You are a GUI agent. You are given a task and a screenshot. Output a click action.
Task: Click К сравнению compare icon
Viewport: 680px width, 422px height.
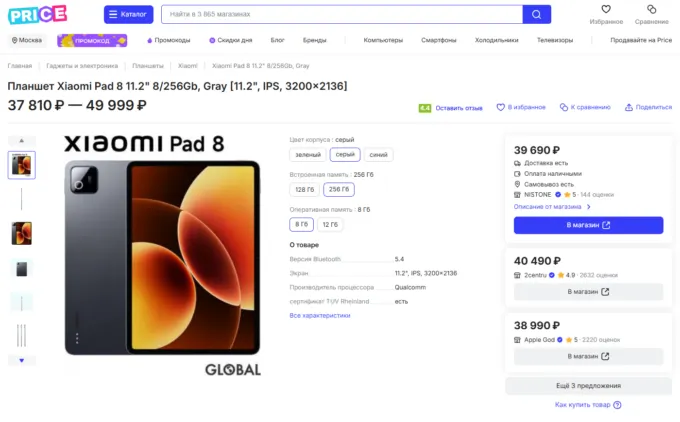[x=563, y=107]
